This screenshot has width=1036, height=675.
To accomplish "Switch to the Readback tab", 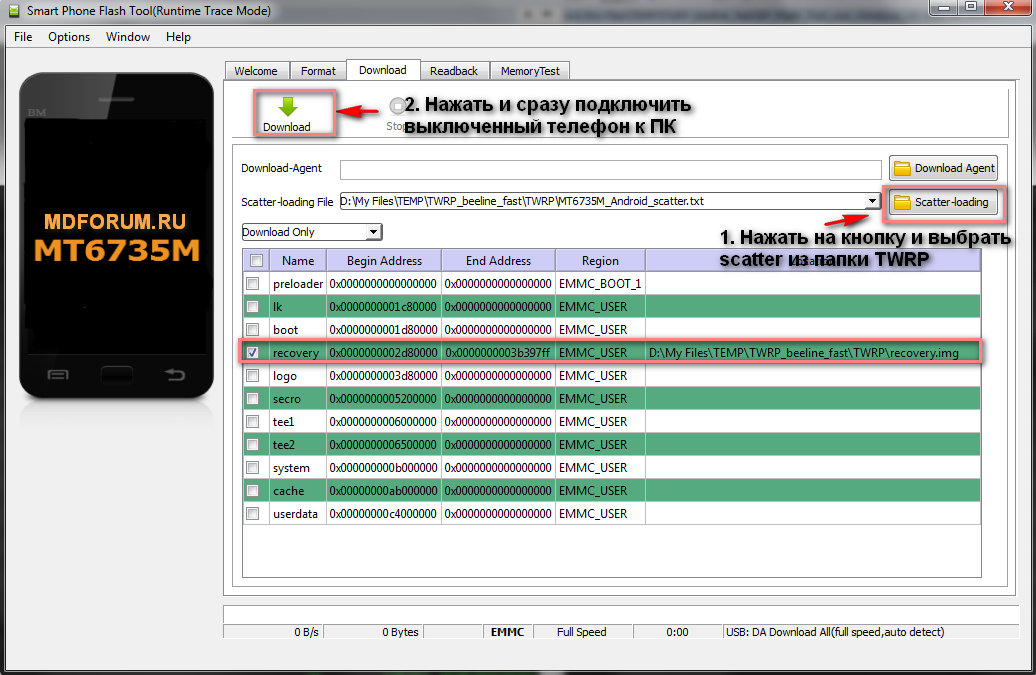I will [x=454, y=71].
